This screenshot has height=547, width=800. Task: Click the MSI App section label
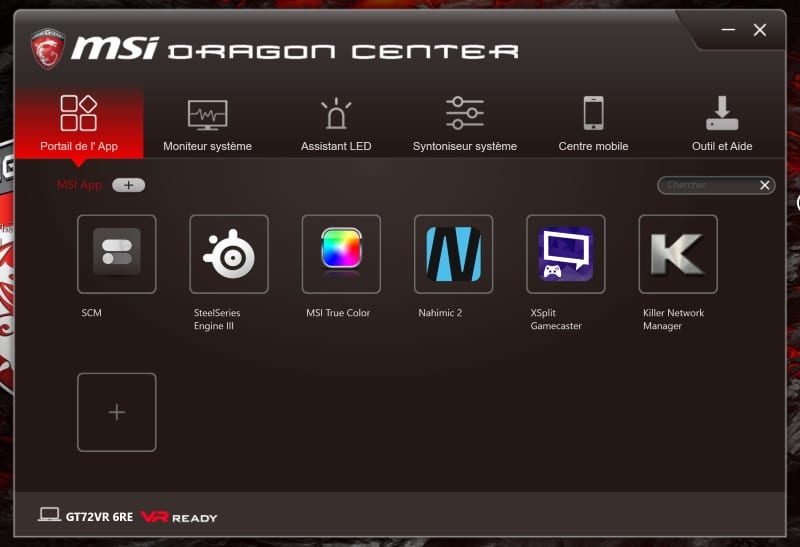pyautogui.click(x=80, y=185)
